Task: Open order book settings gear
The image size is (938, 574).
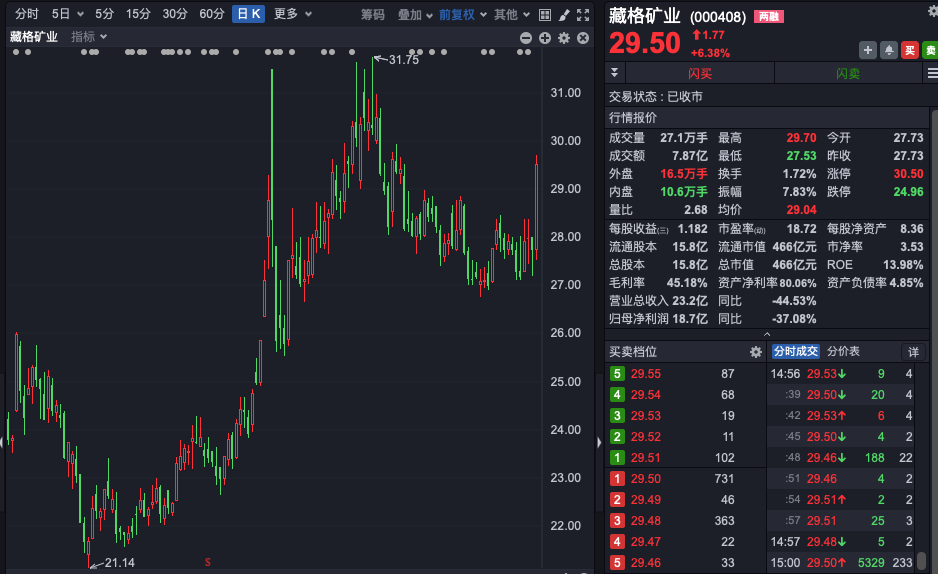Action: tap(756, 352)
